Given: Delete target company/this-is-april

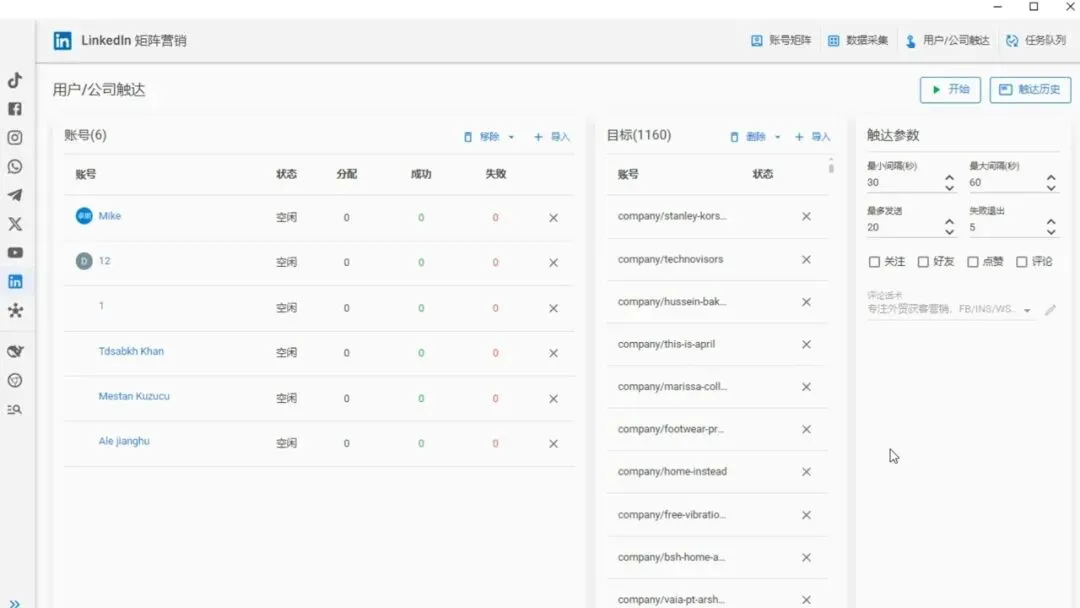Looking at the screenshot, I should pyautogui.click(x=806, y=344).
